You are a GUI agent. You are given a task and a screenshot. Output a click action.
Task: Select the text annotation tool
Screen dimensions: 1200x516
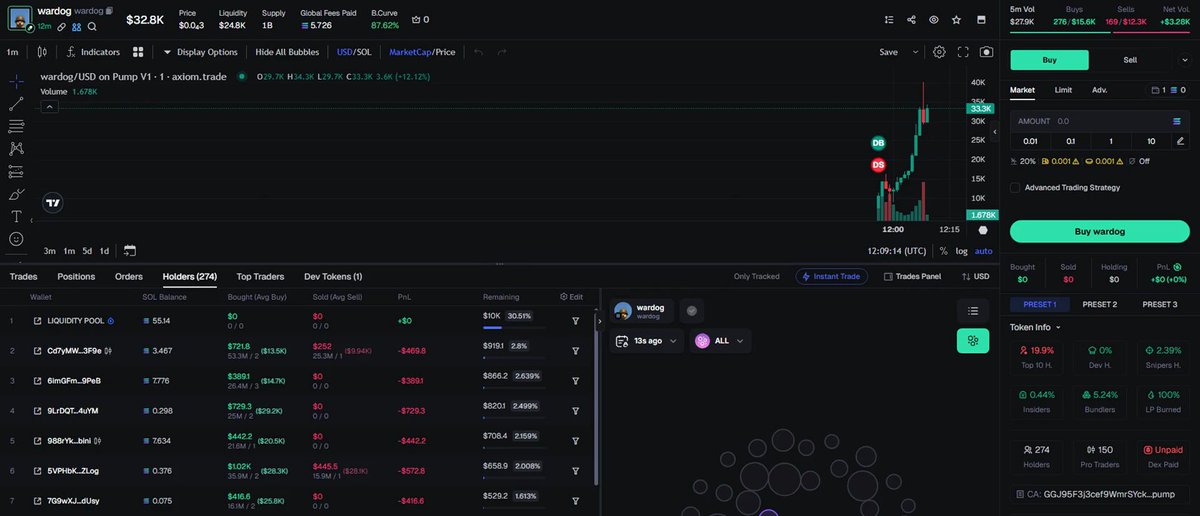[16, 216]
